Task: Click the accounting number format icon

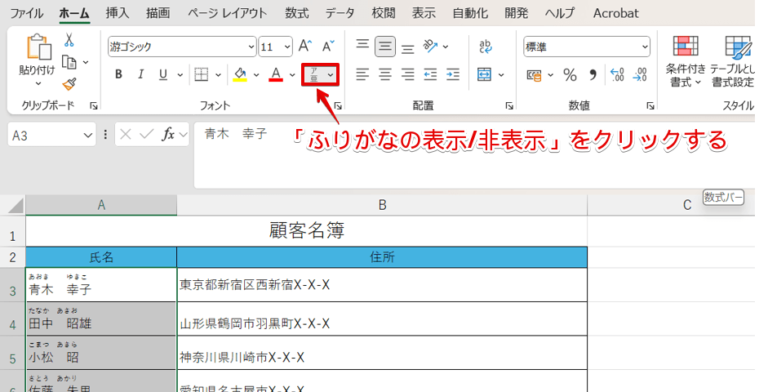Action: (x=534, y=75)
